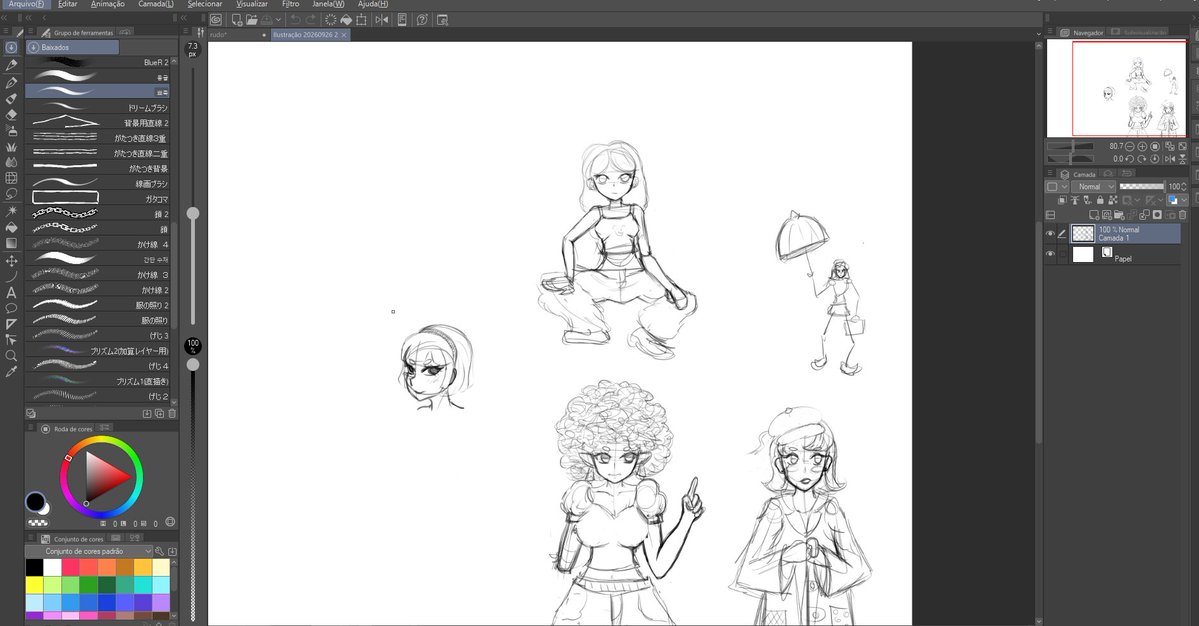The image size is (1199, 626).
Task: Click the Fill icon in command bar
Action: coord(346,20)
